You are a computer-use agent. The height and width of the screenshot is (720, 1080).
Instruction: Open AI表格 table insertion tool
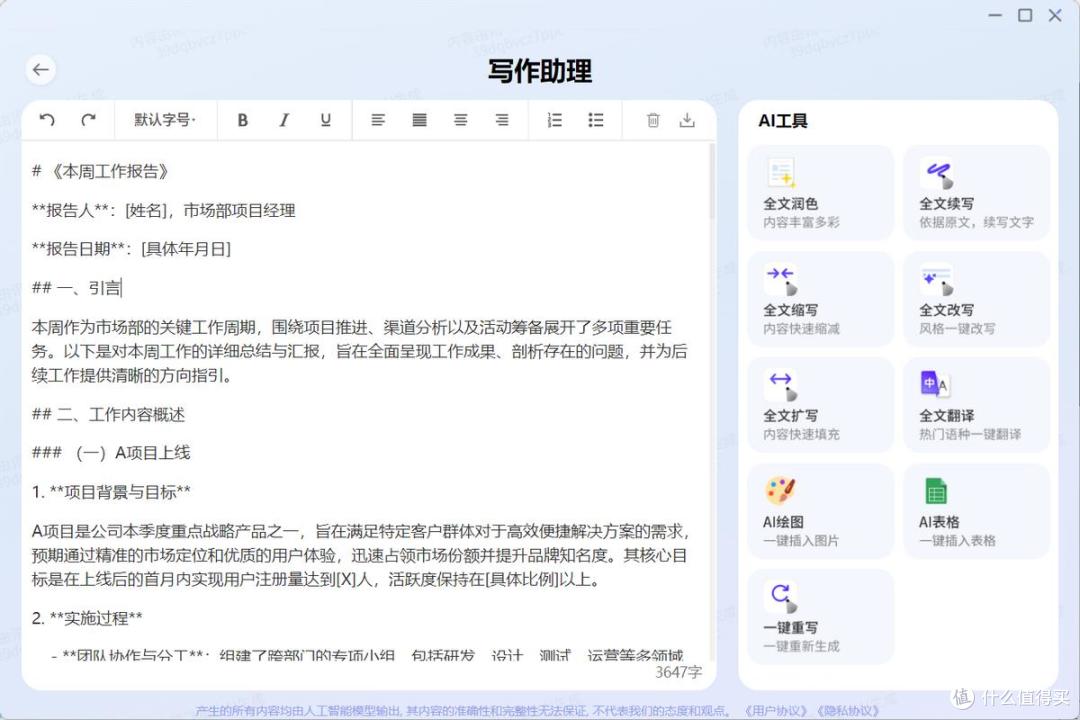point(977,511)
